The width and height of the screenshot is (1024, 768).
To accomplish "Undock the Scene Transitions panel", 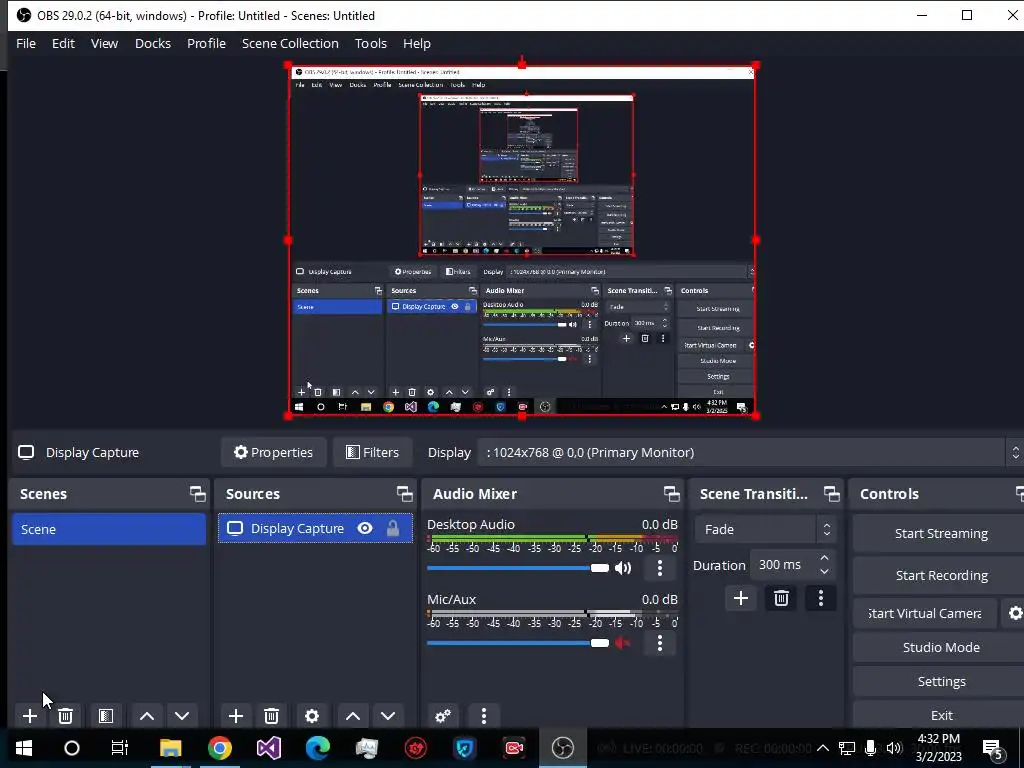I will point(831,494).
